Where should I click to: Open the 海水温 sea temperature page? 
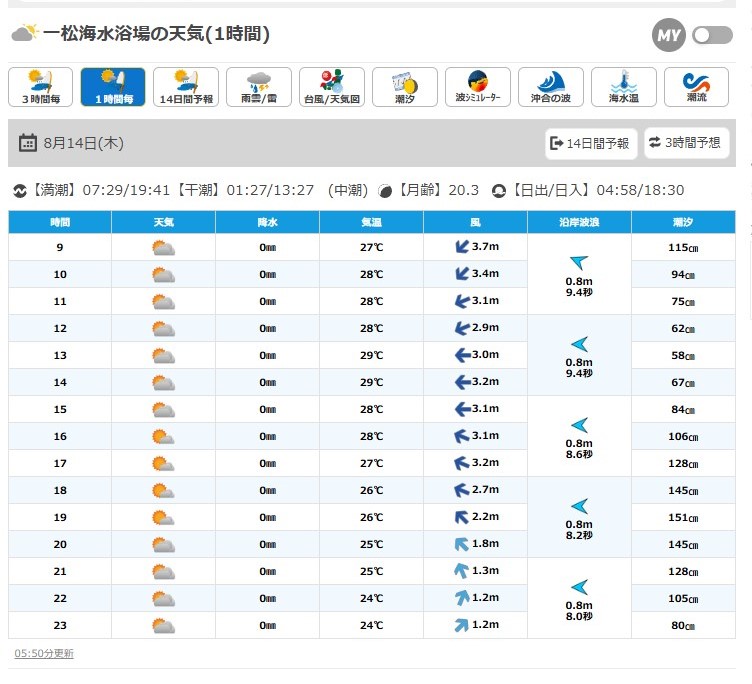tap(623, 87)
